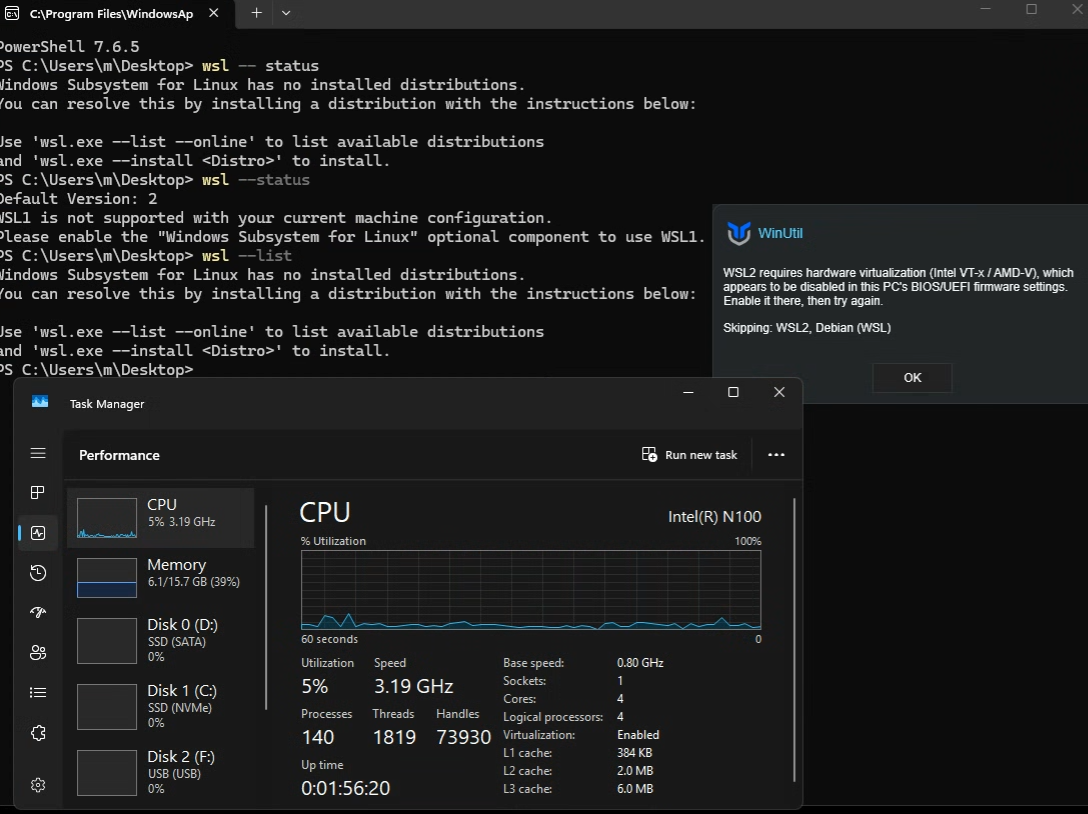
Task: Minimize the terminal window
Action: 986,8
